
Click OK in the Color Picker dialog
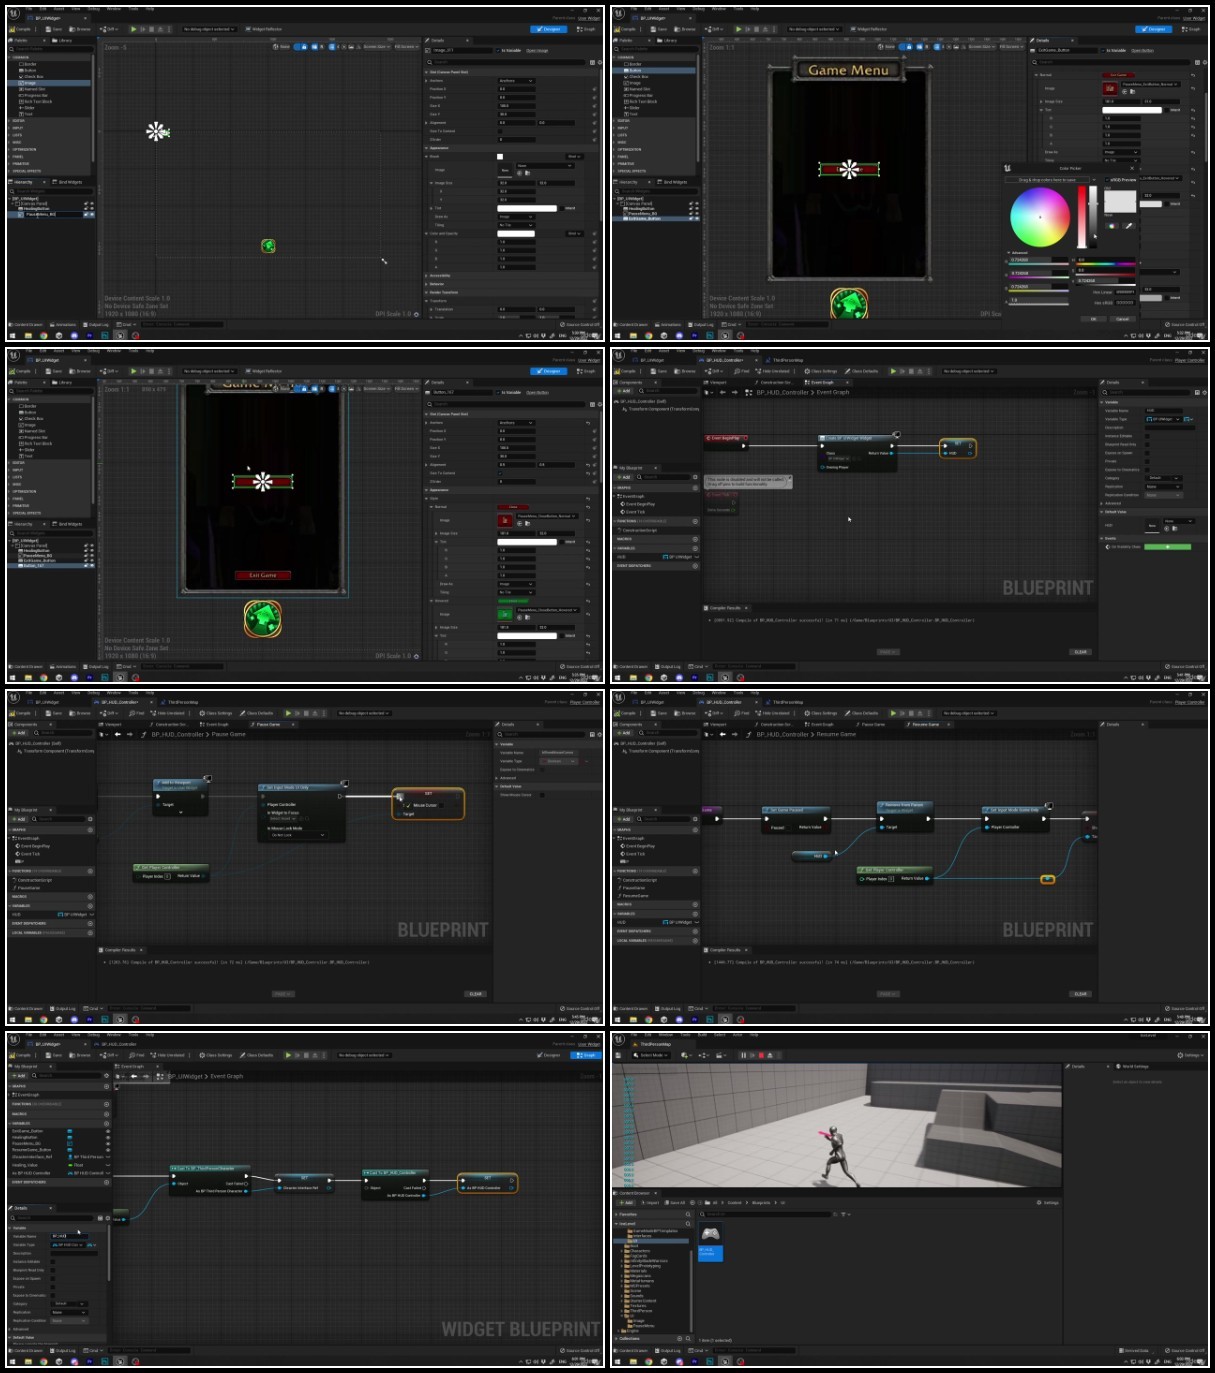[1093, 319]
